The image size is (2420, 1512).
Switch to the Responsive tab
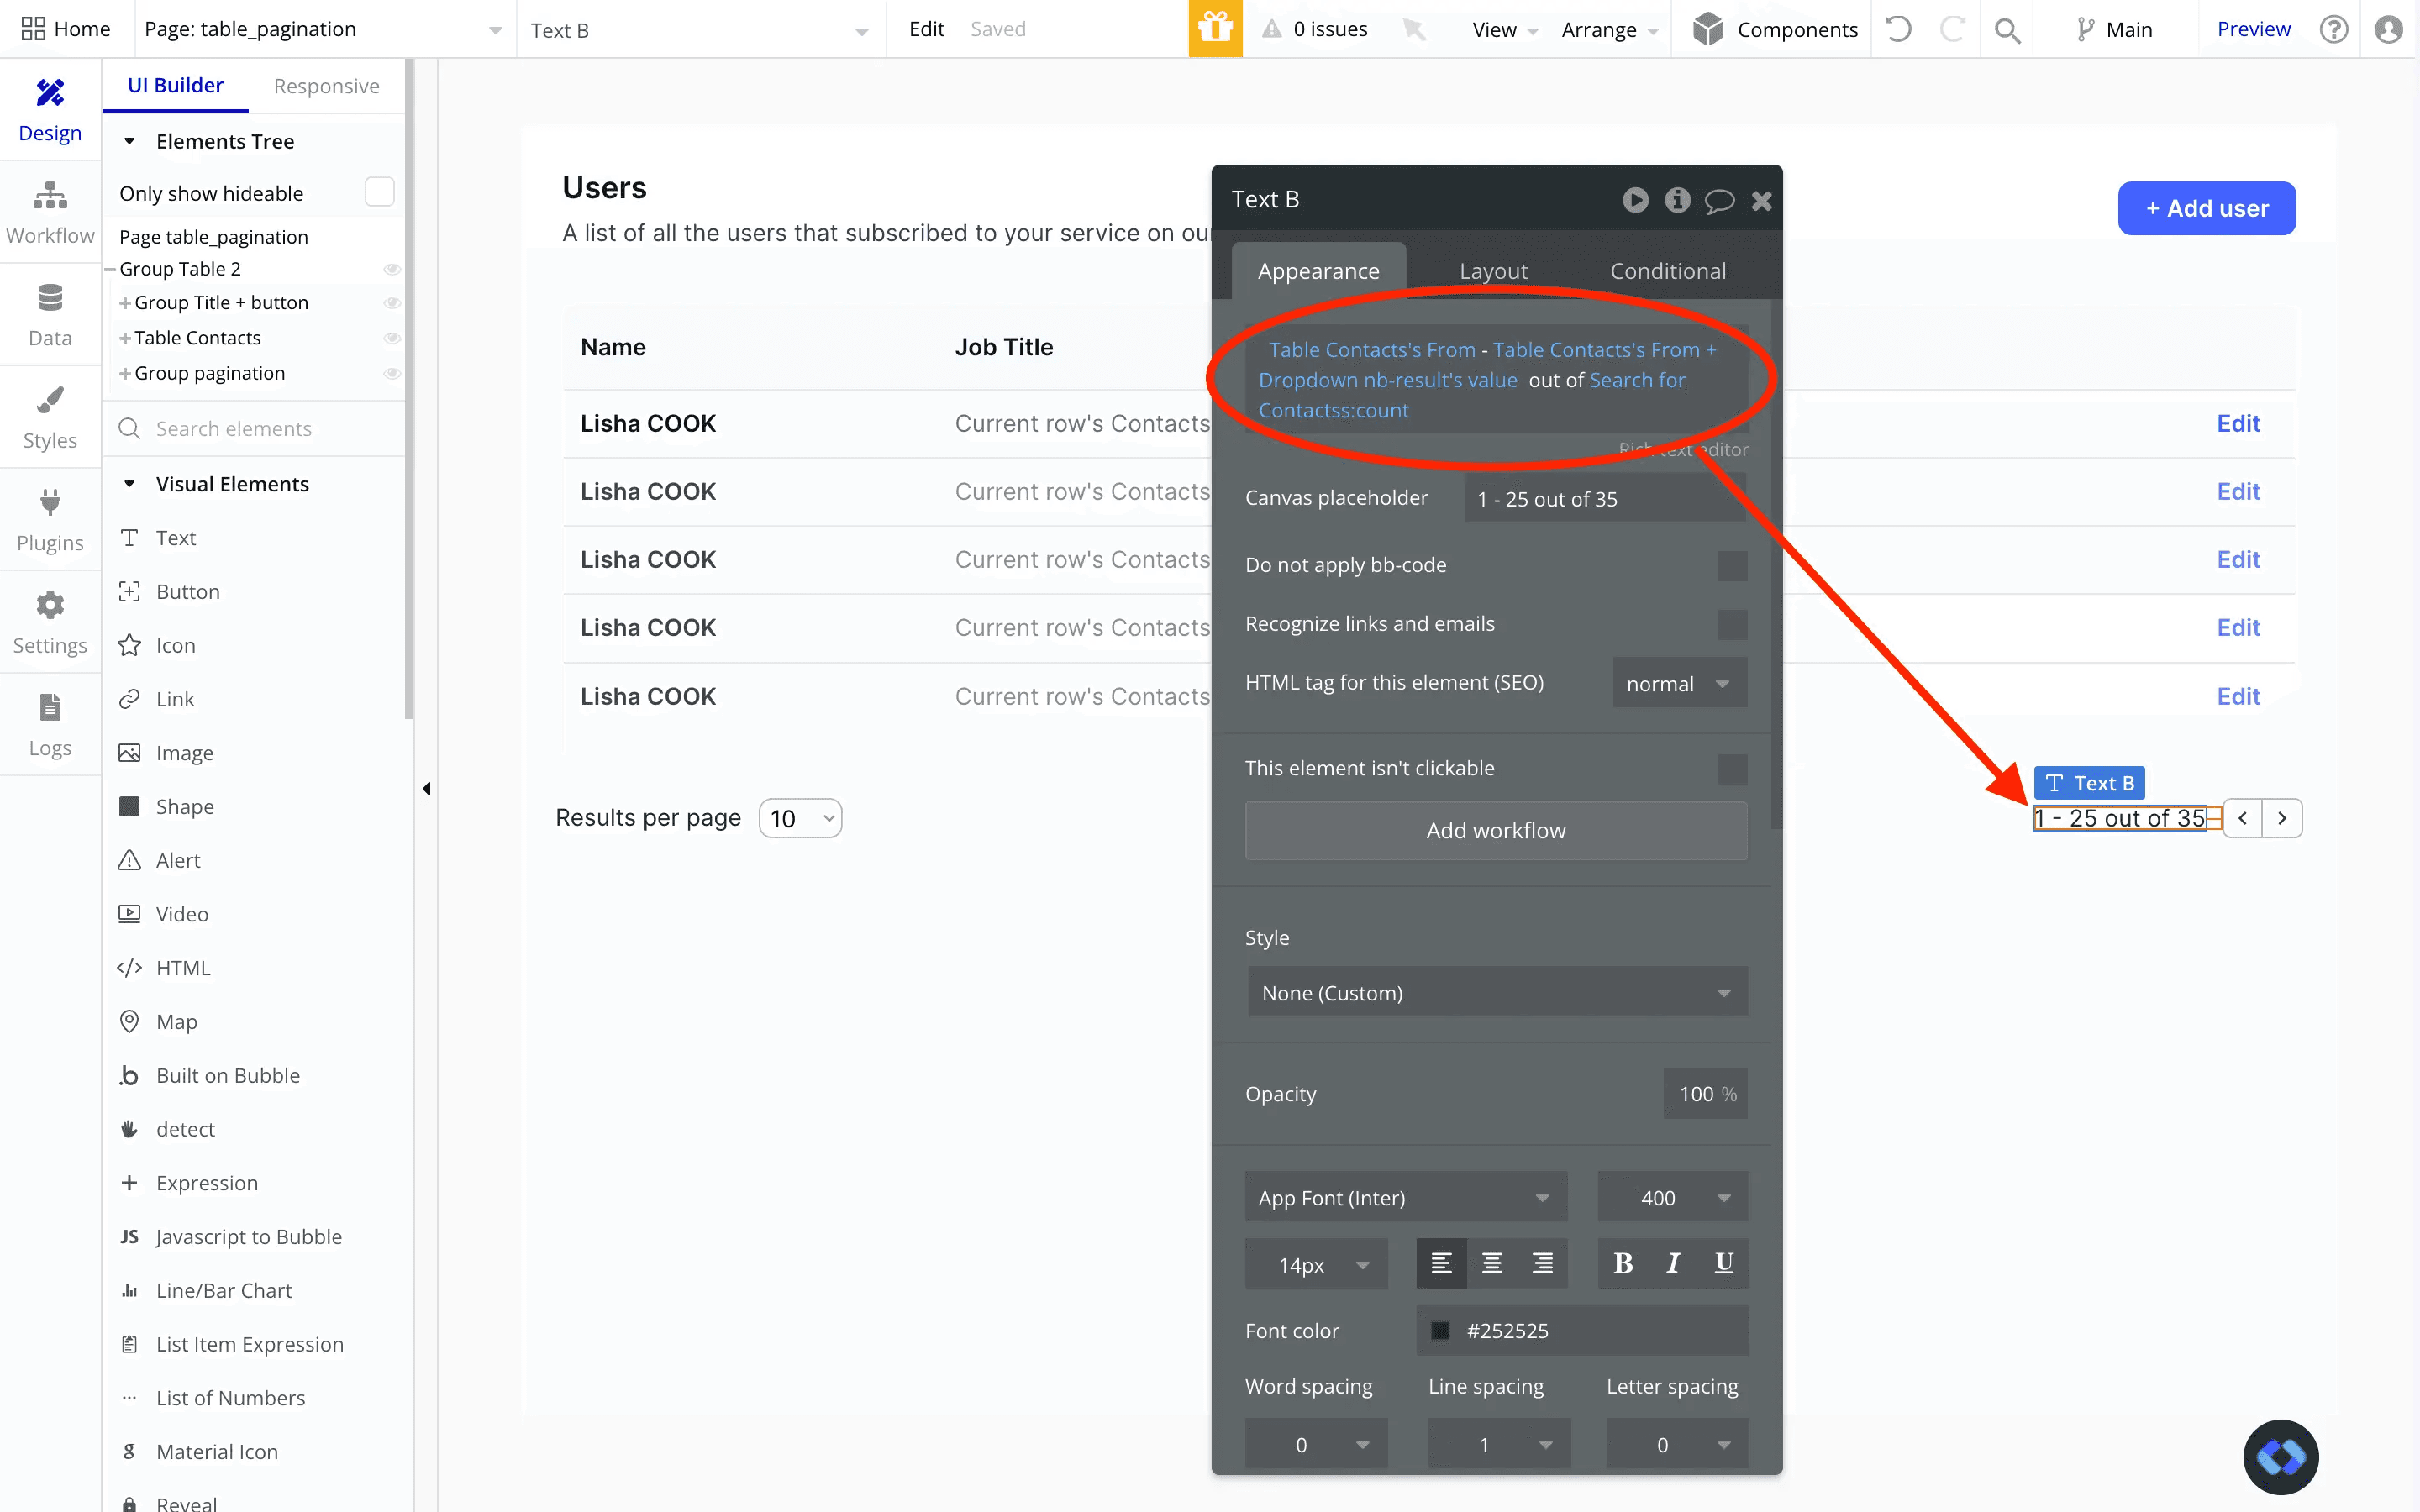[x=326, y=86]
